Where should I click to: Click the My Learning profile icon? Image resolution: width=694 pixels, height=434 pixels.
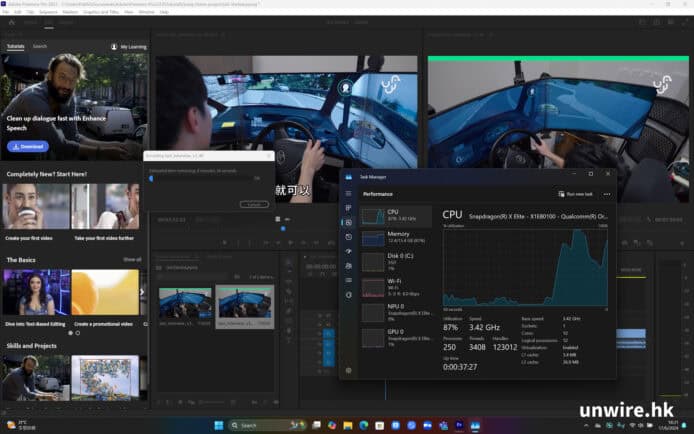pyautogui.click(x=114, y=46)
